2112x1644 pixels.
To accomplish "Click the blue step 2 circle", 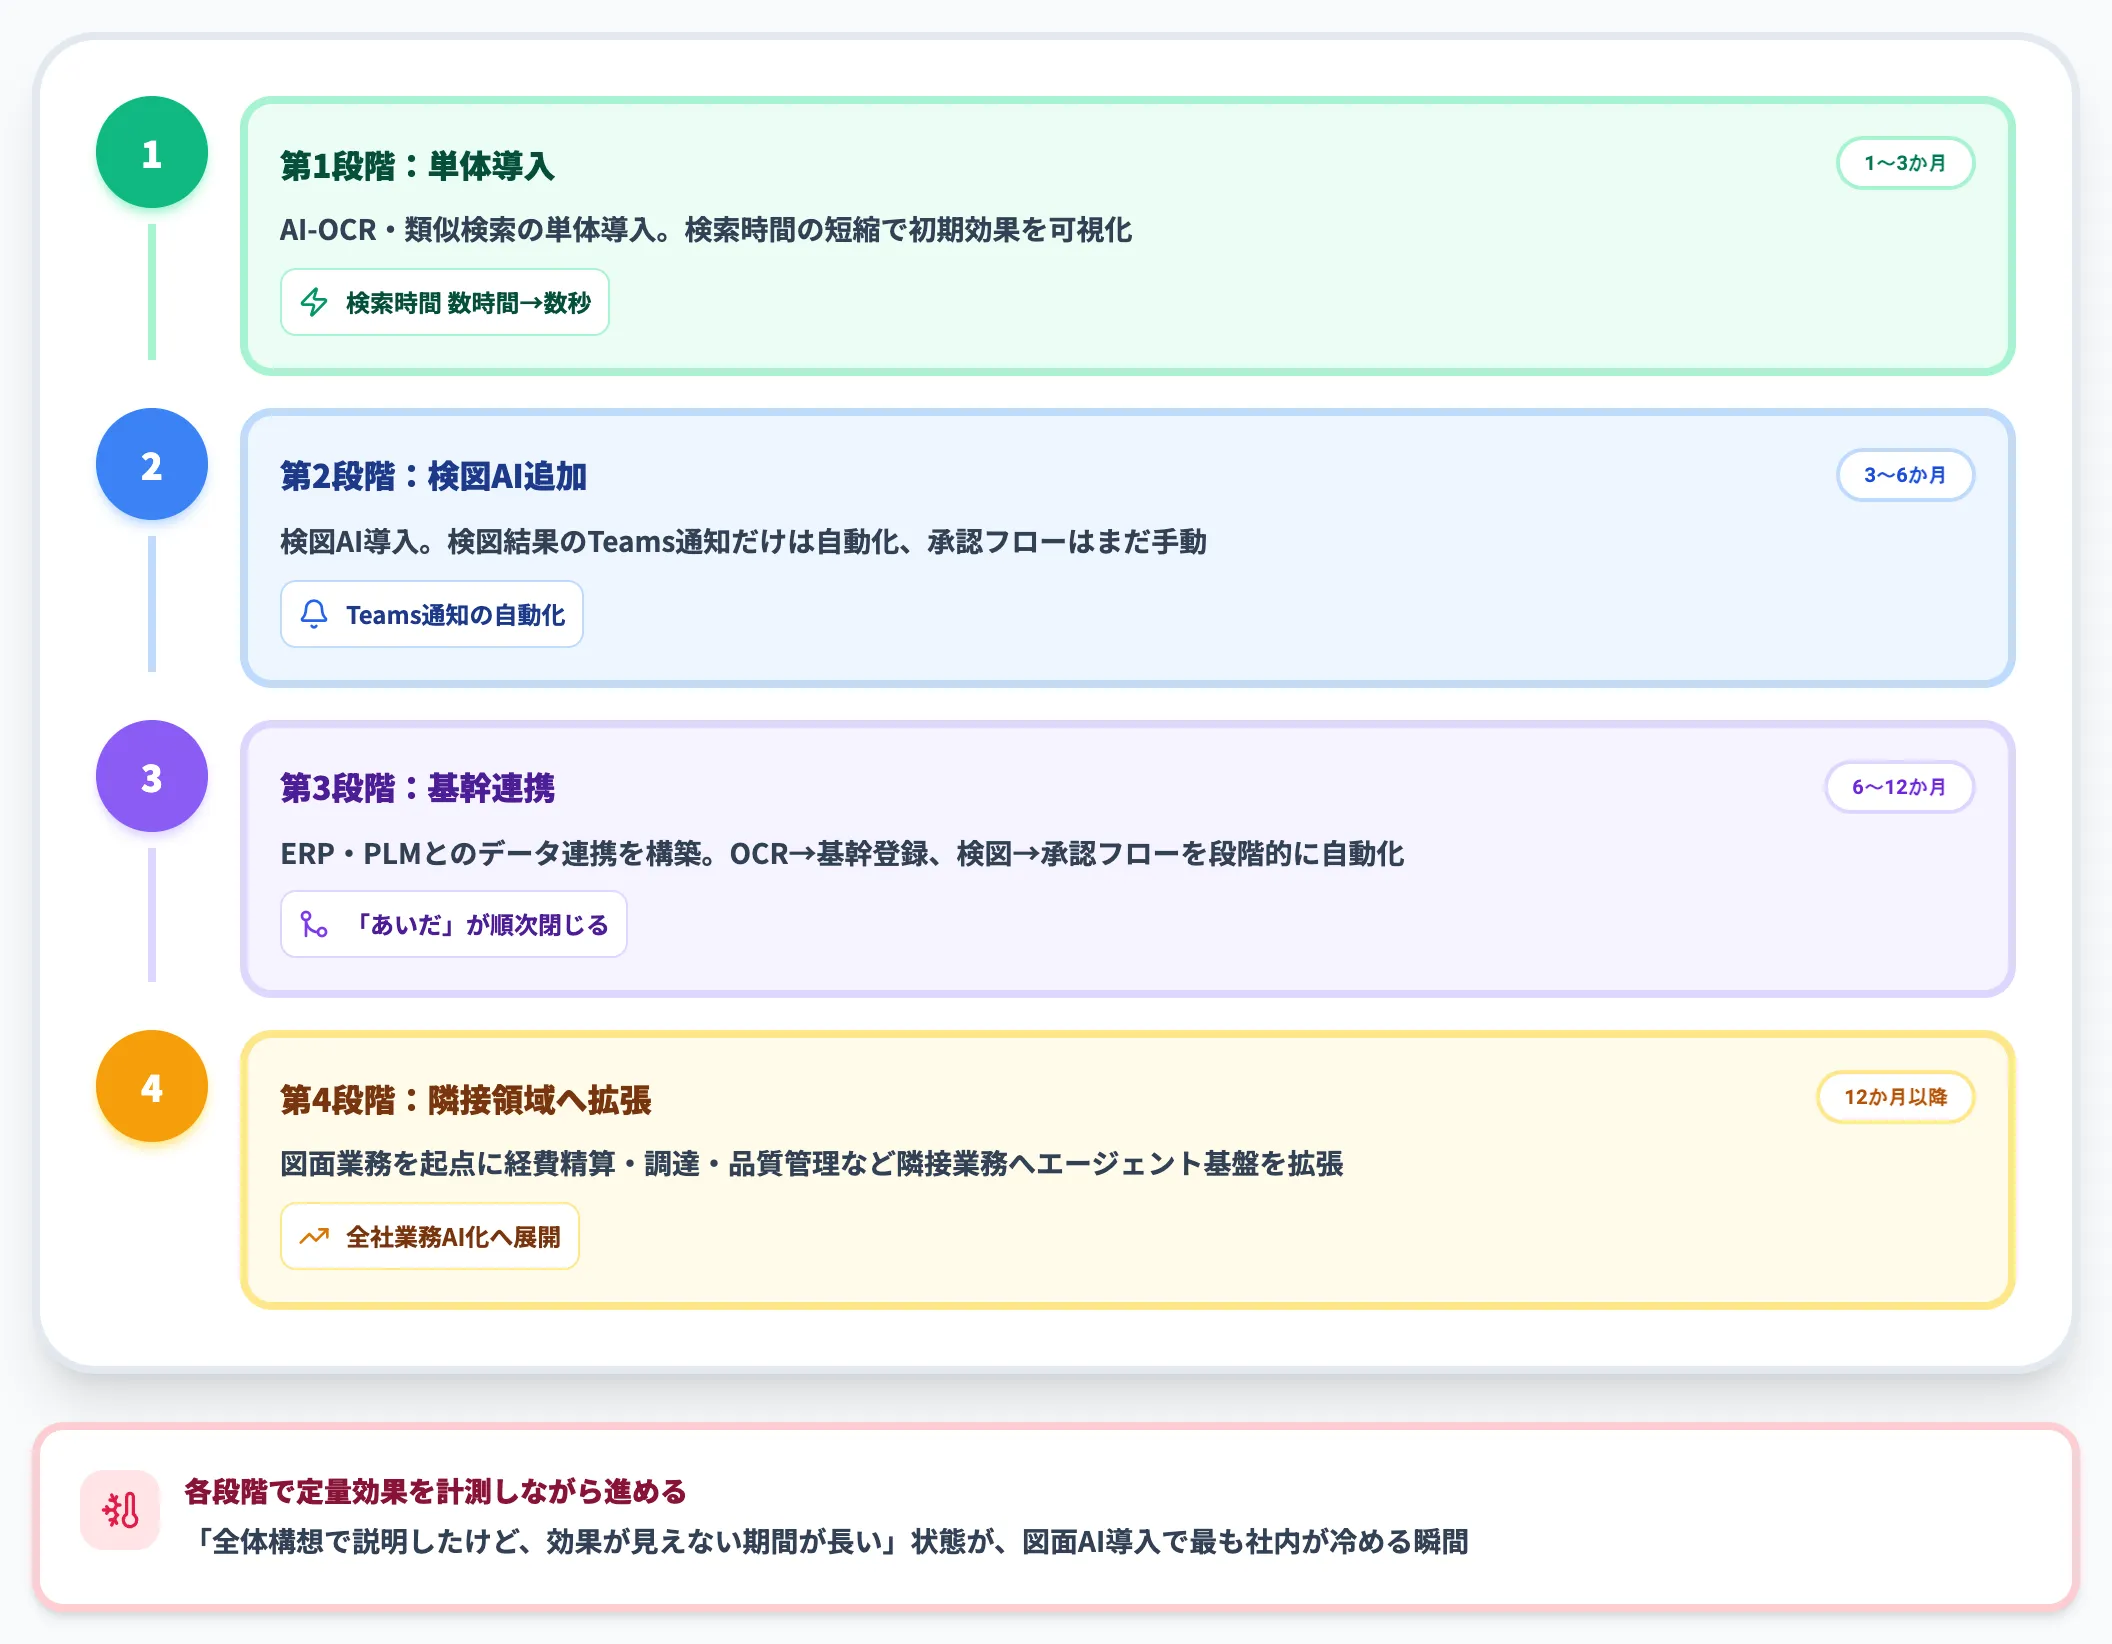I will pyautogui.click(x=152, y=464).
